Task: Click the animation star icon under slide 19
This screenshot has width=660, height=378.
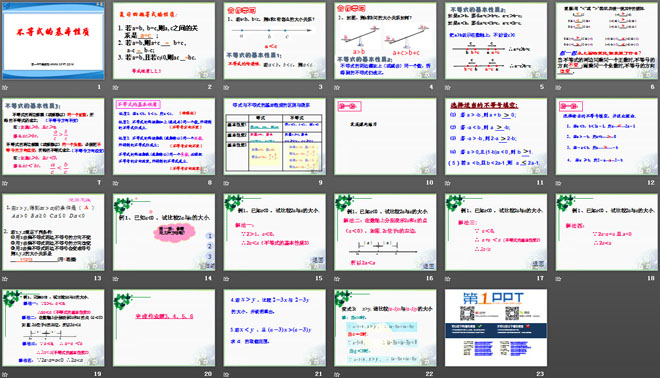Action: pos(5,374)
